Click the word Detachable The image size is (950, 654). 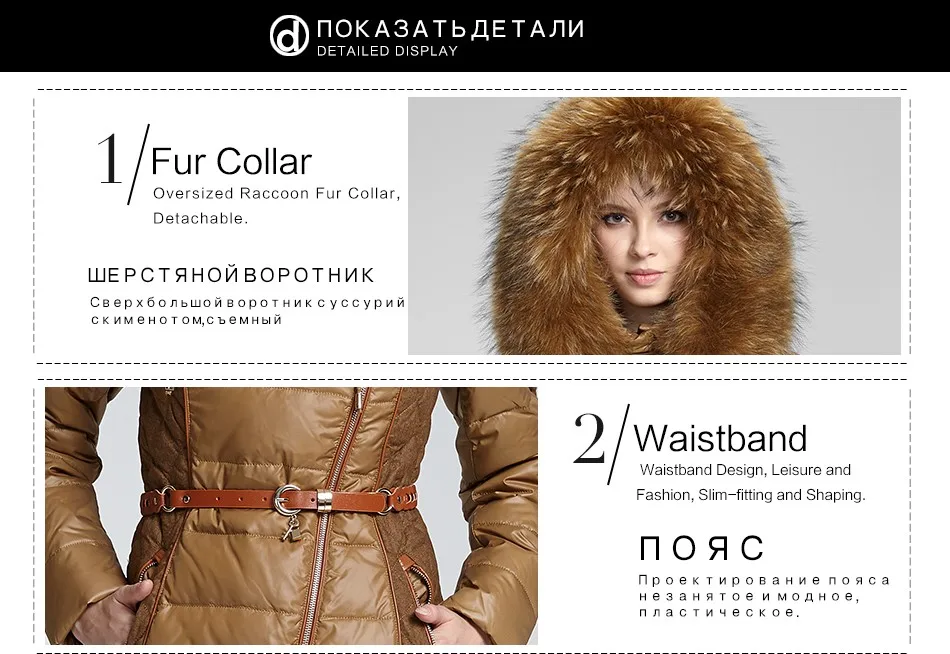pos(200,218)
